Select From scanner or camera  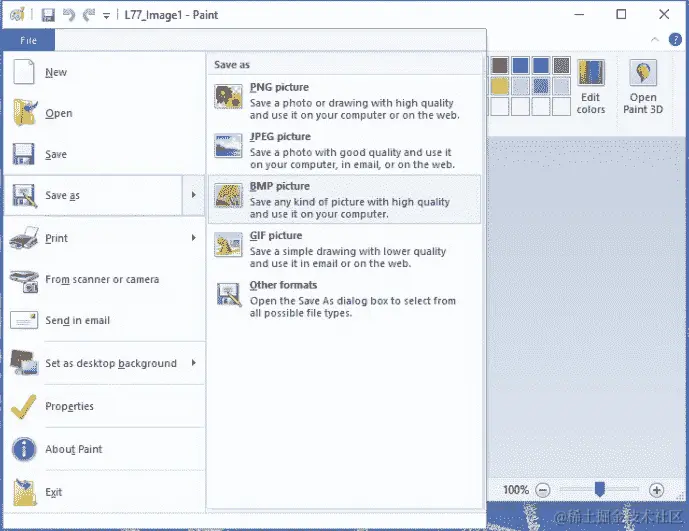[104, 279]
